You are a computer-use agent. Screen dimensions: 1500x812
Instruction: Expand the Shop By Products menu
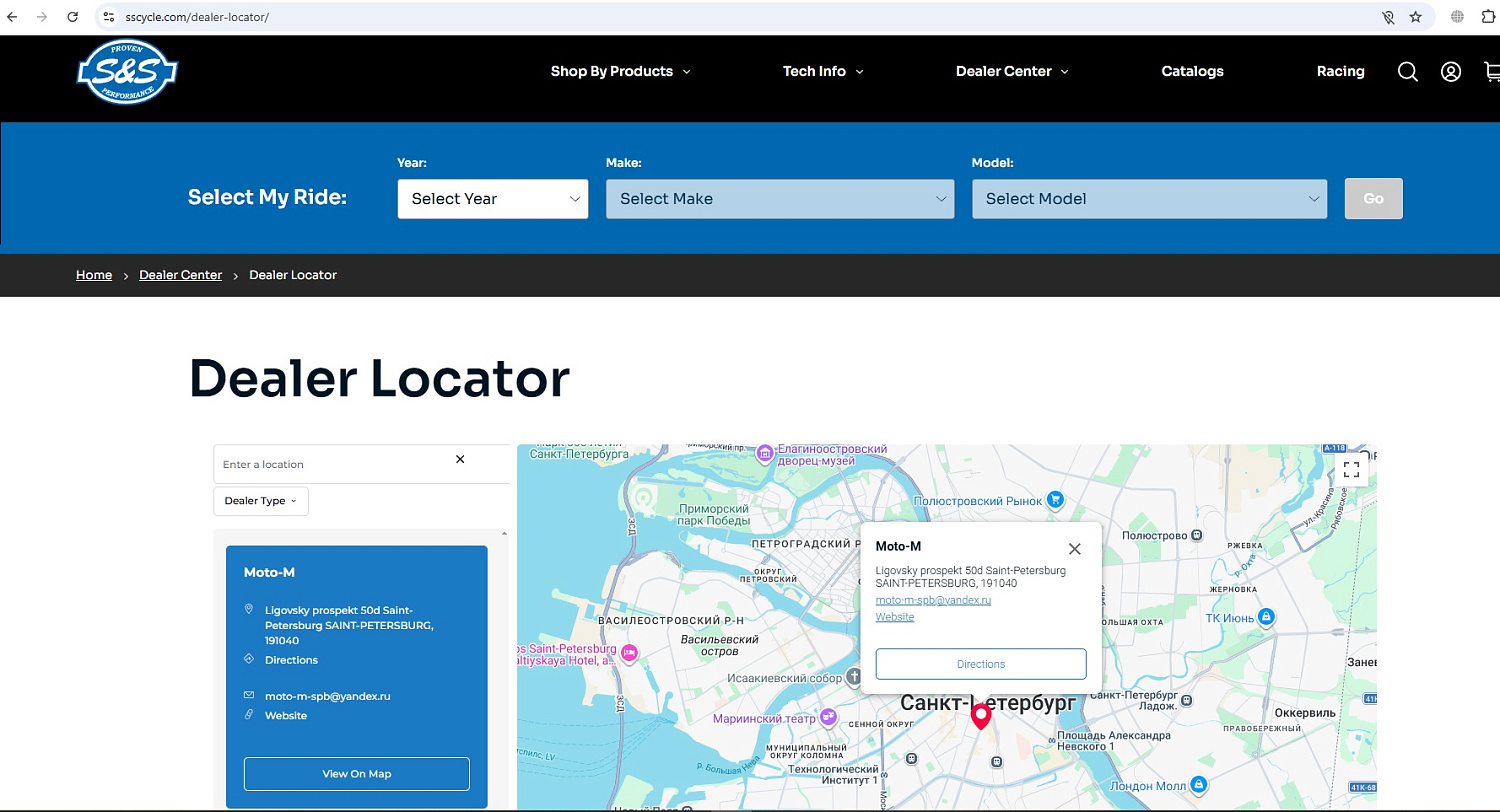(620, 71)
